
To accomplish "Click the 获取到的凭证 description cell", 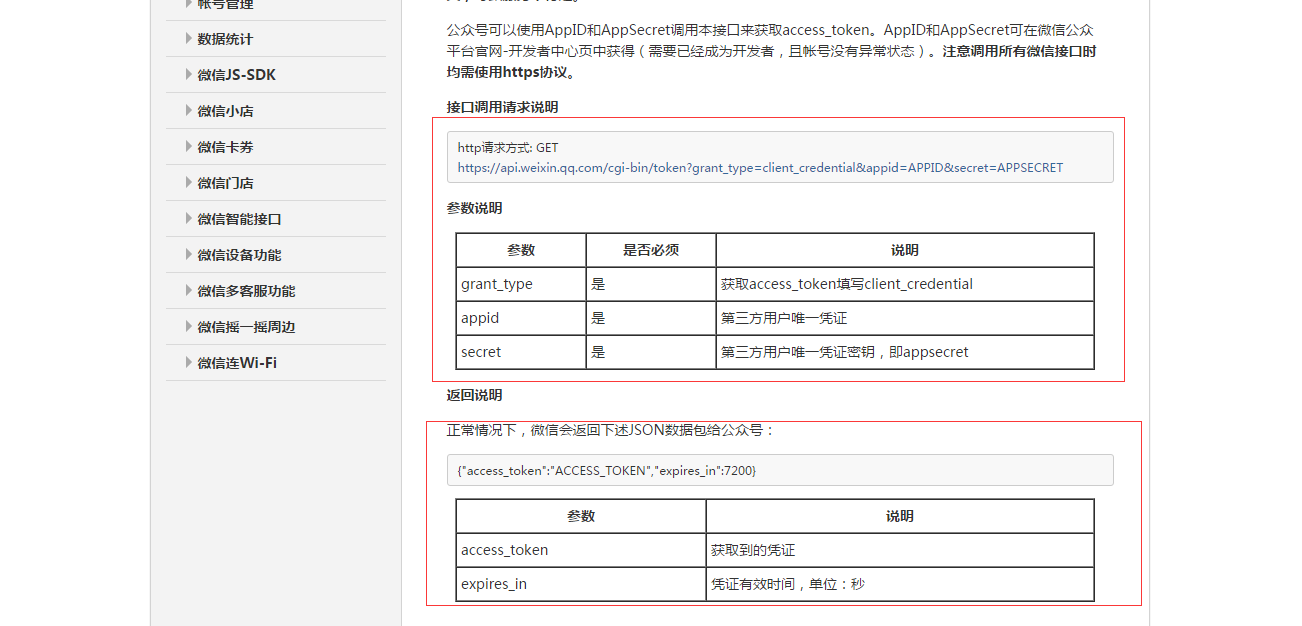I will pos(900,550).
